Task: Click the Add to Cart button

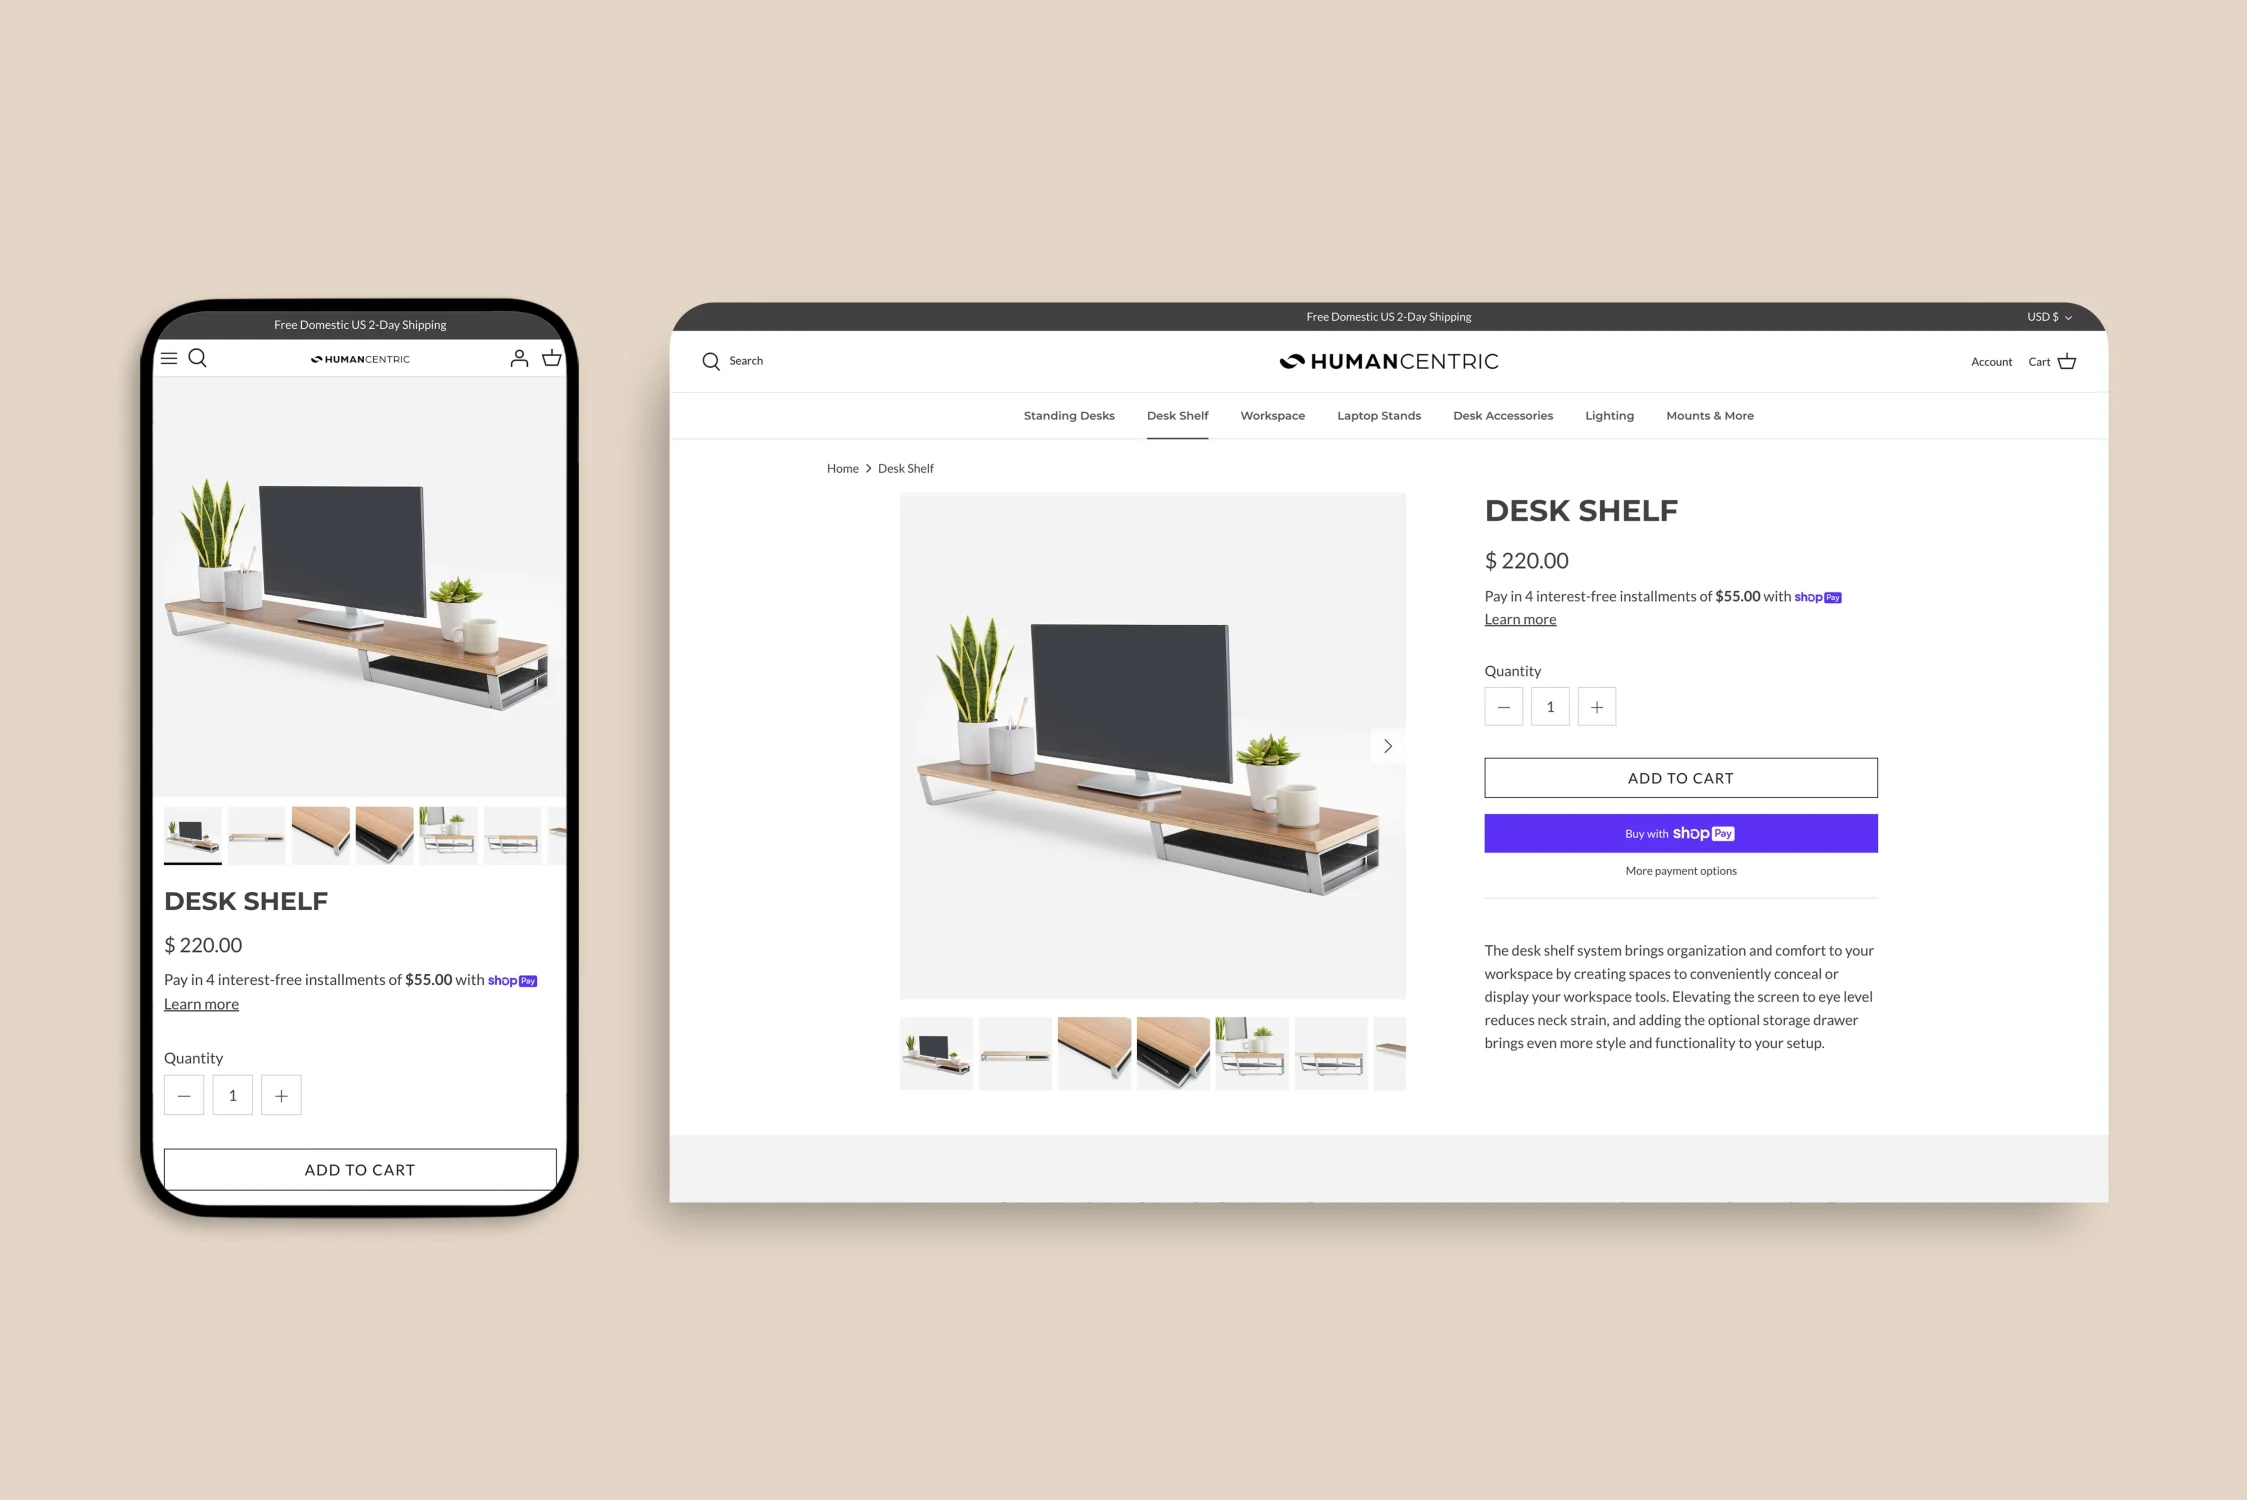Action: [1679, 777]
